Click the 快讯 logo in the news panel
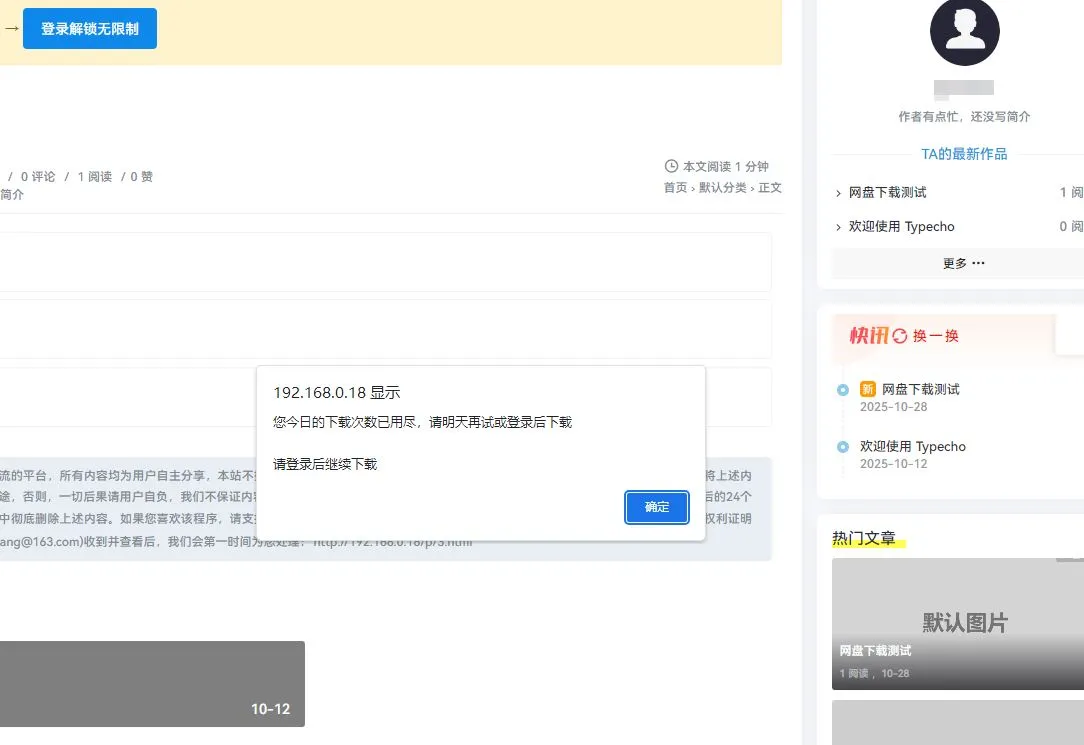The width and height of the screenshot is (1084, 745). (868, 336)
